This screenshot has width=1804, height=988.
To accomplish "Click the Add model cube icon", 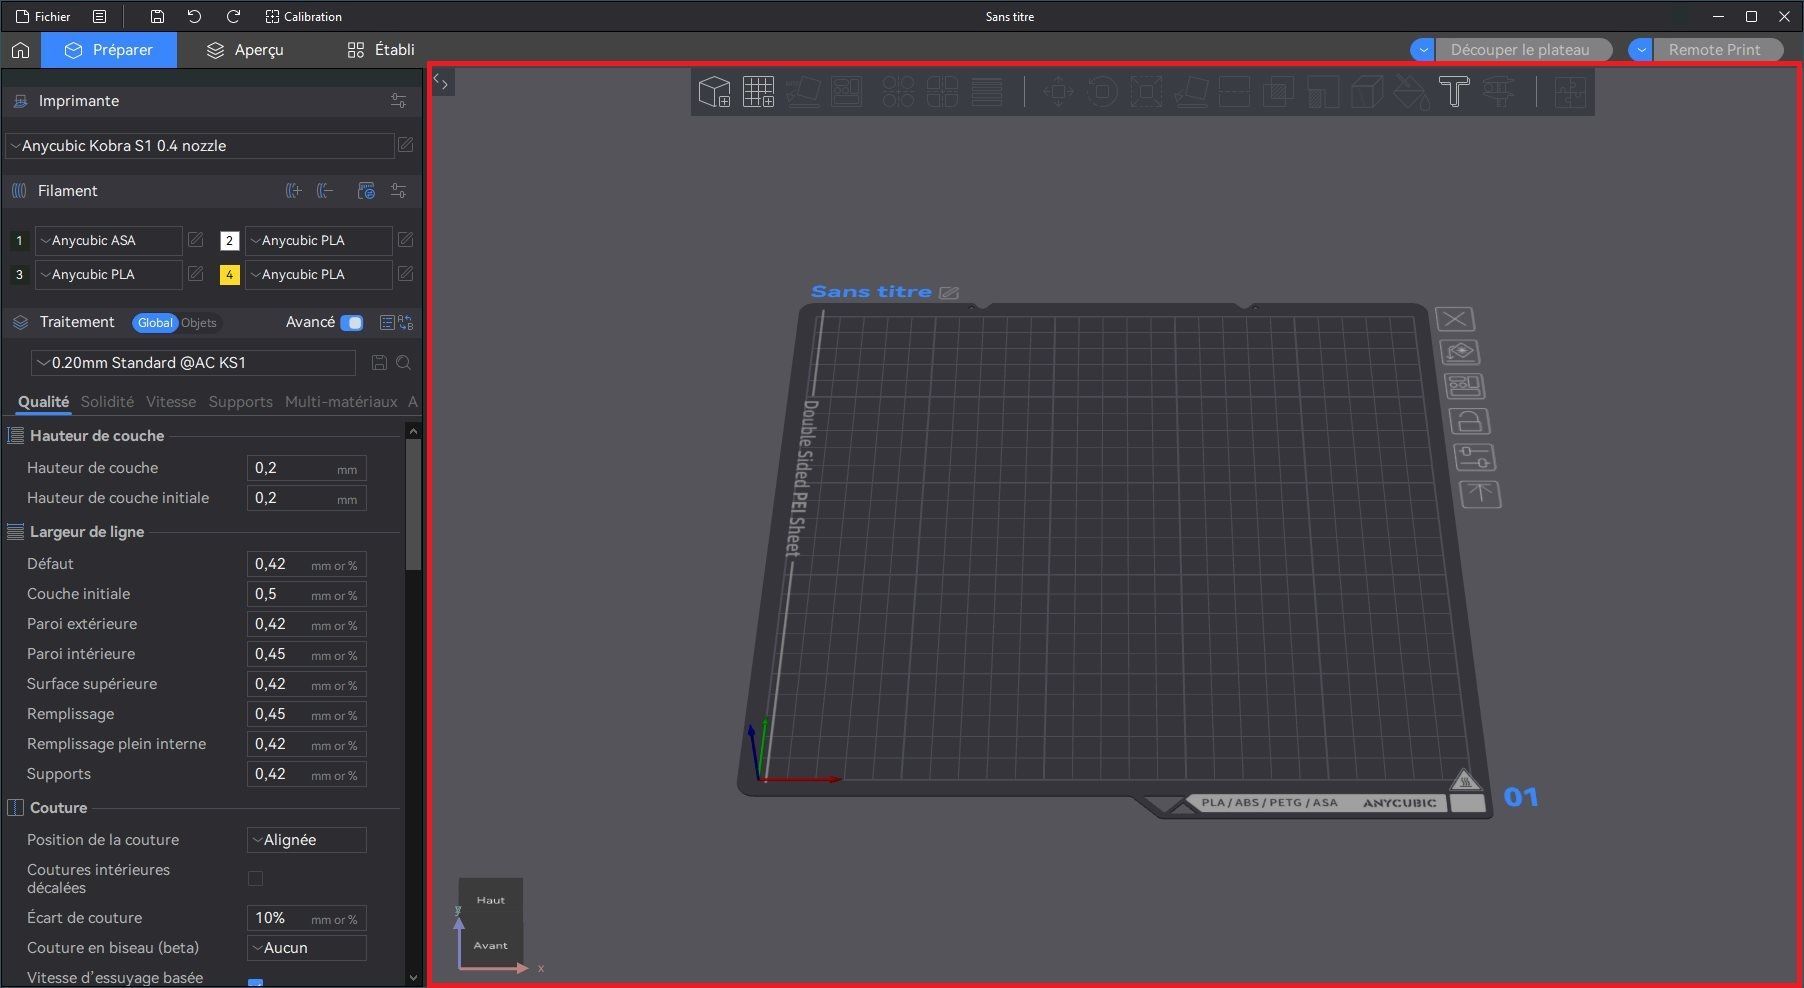I will coord(714,92).
